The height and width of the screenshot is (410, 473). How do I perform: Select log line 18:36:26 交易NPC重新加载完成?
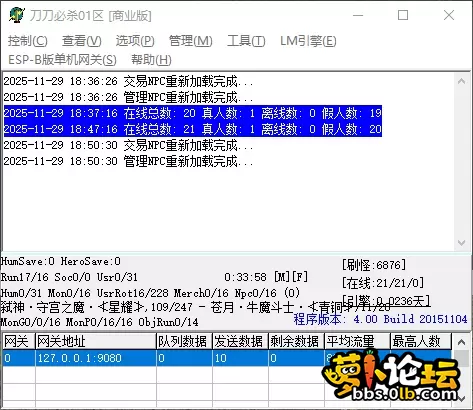[128, 81]
